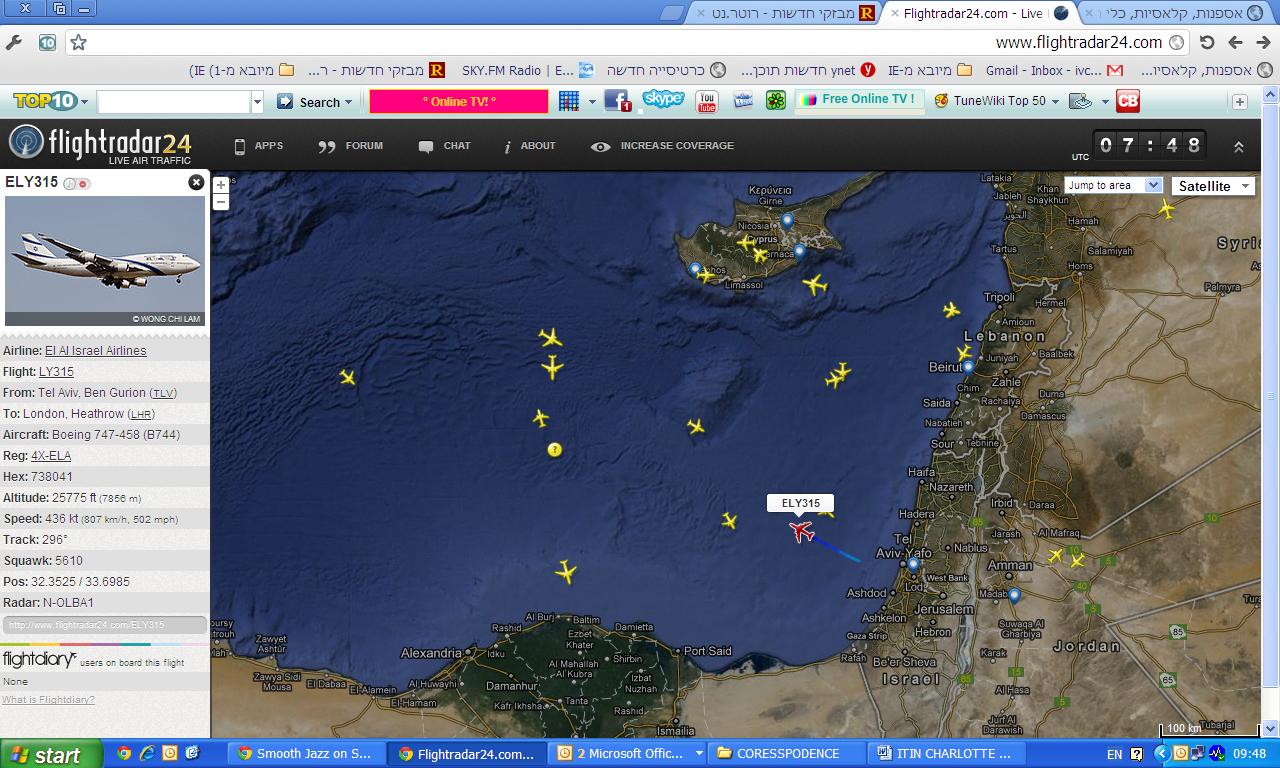The height and width of the screenshot is (768, 1280).
Task: Click the blue airport pin at Beirut
Action: click(968, 367)
